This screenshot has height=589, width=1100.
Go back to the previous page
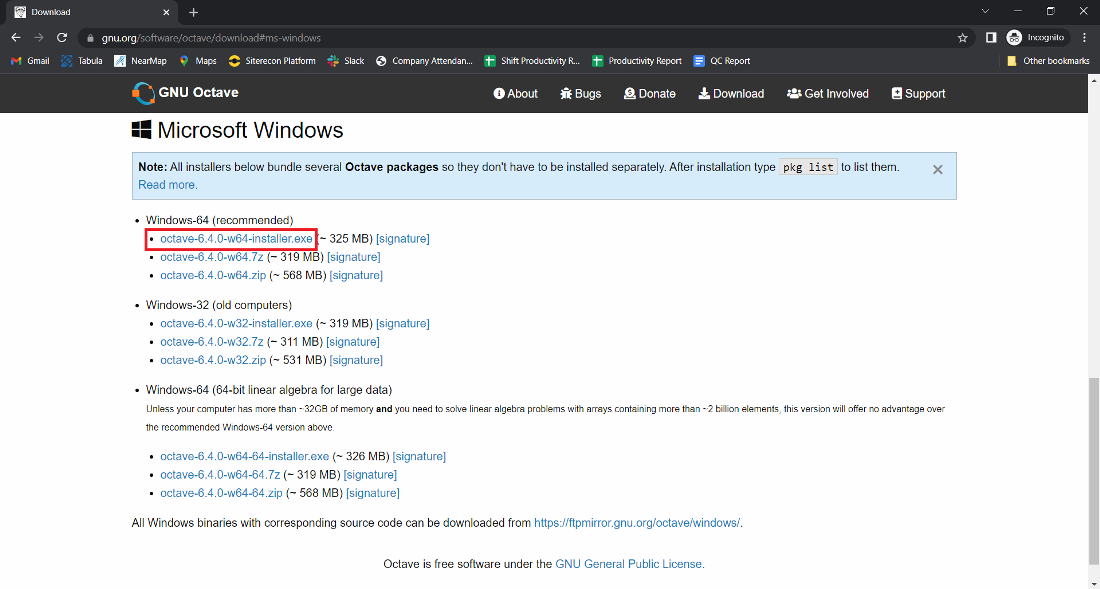(x=16, y=38)
